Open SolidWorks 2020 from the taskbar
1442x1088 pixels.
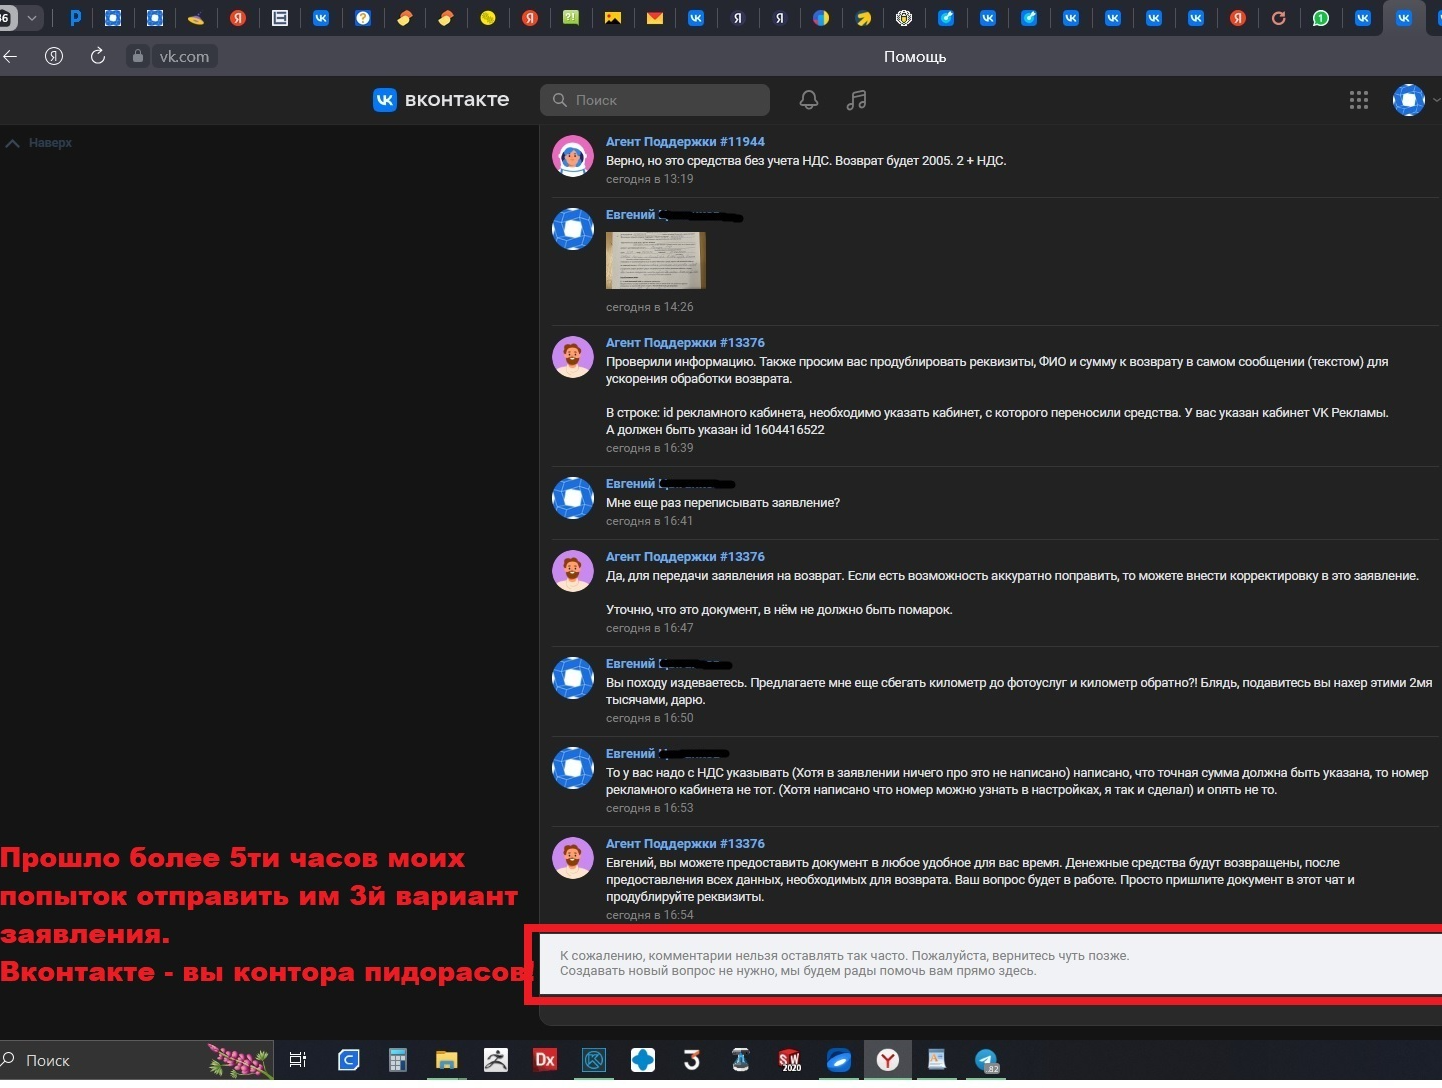coord(790,1060)
